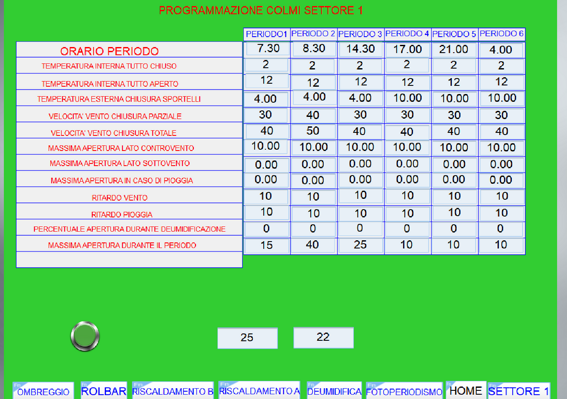This screenshot has height=399, width=567.
Task: Edit Periodo 3 ritardo pioggia value
Action: pyautogui.click(x=361, y=213)
